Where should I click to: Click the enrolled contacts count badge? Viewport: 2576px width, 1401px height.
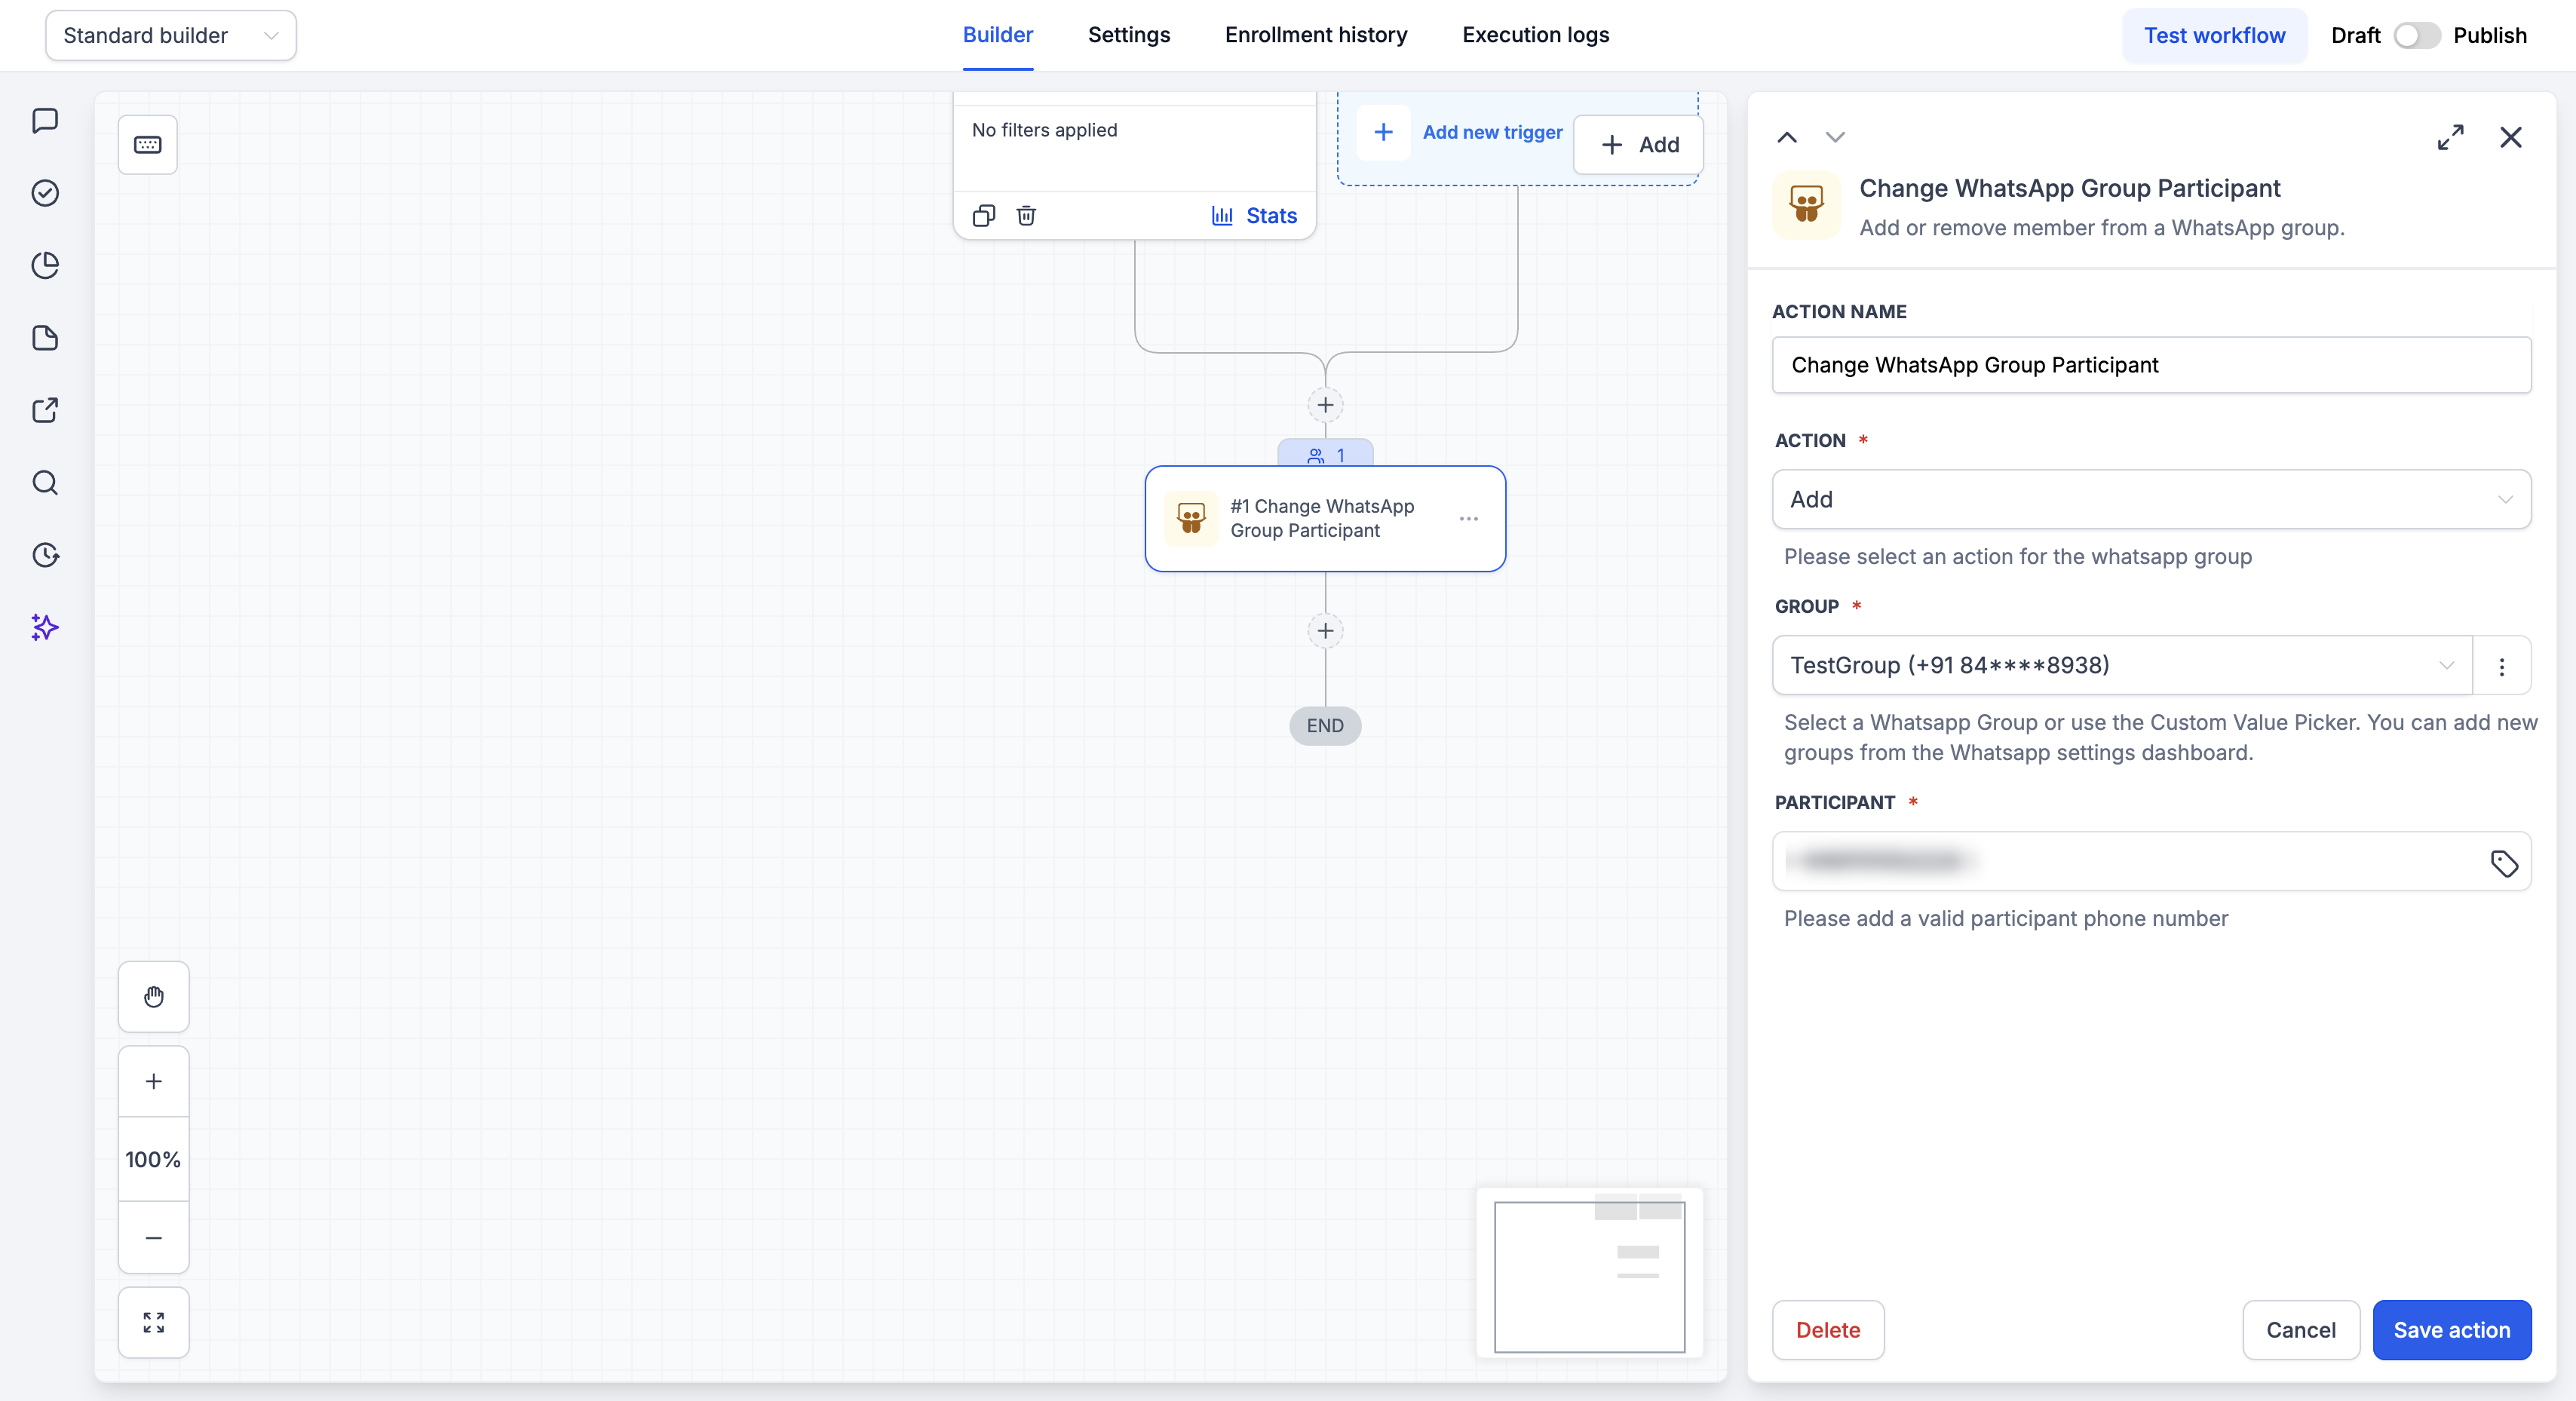point(1325,455)
